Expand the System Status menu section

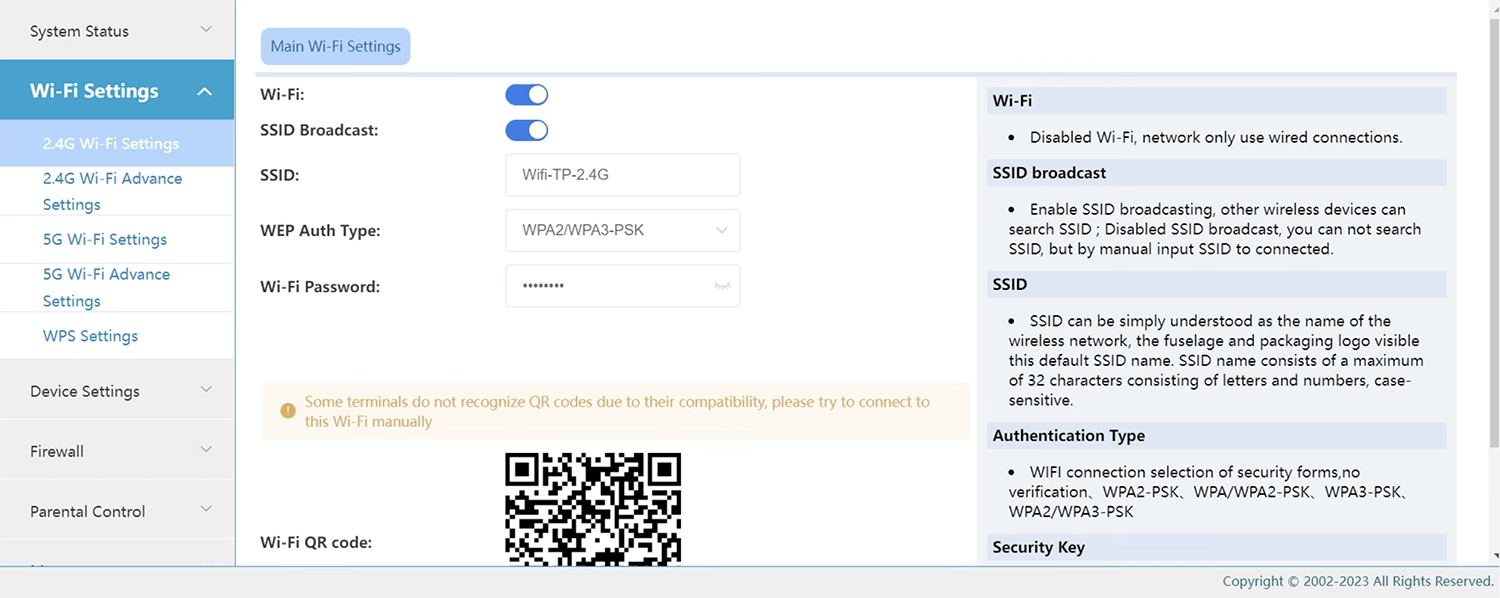117,31
